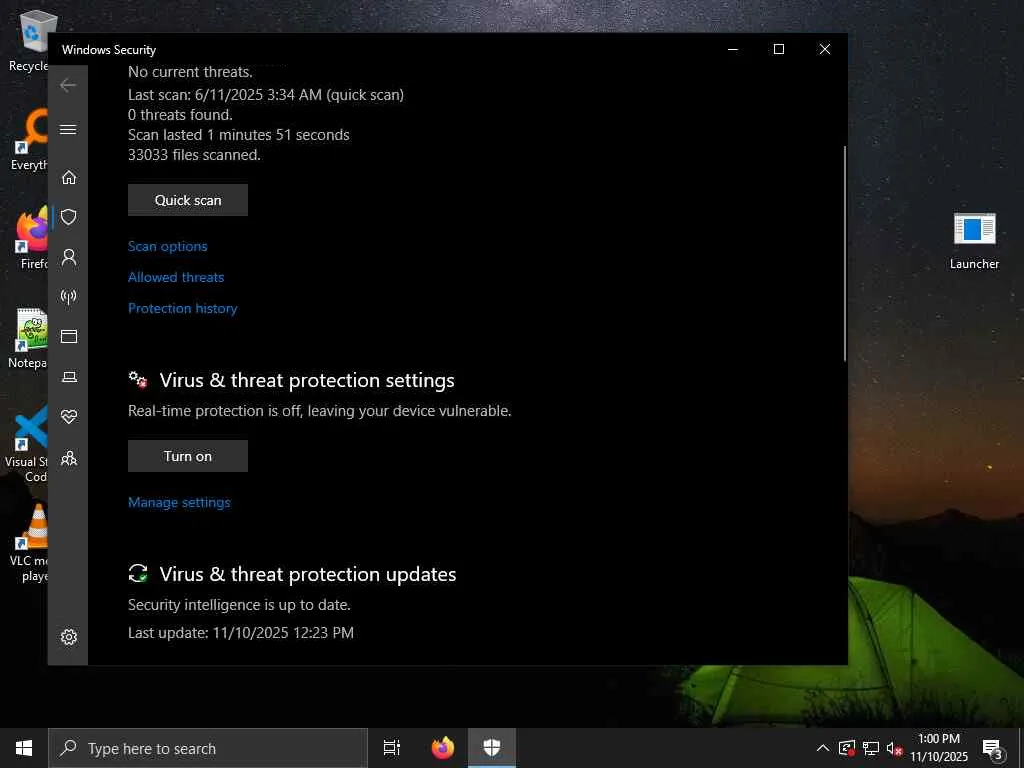Click the muted volume tray icon
Viewport: 1024px width, 768px height.
point(894,748)
